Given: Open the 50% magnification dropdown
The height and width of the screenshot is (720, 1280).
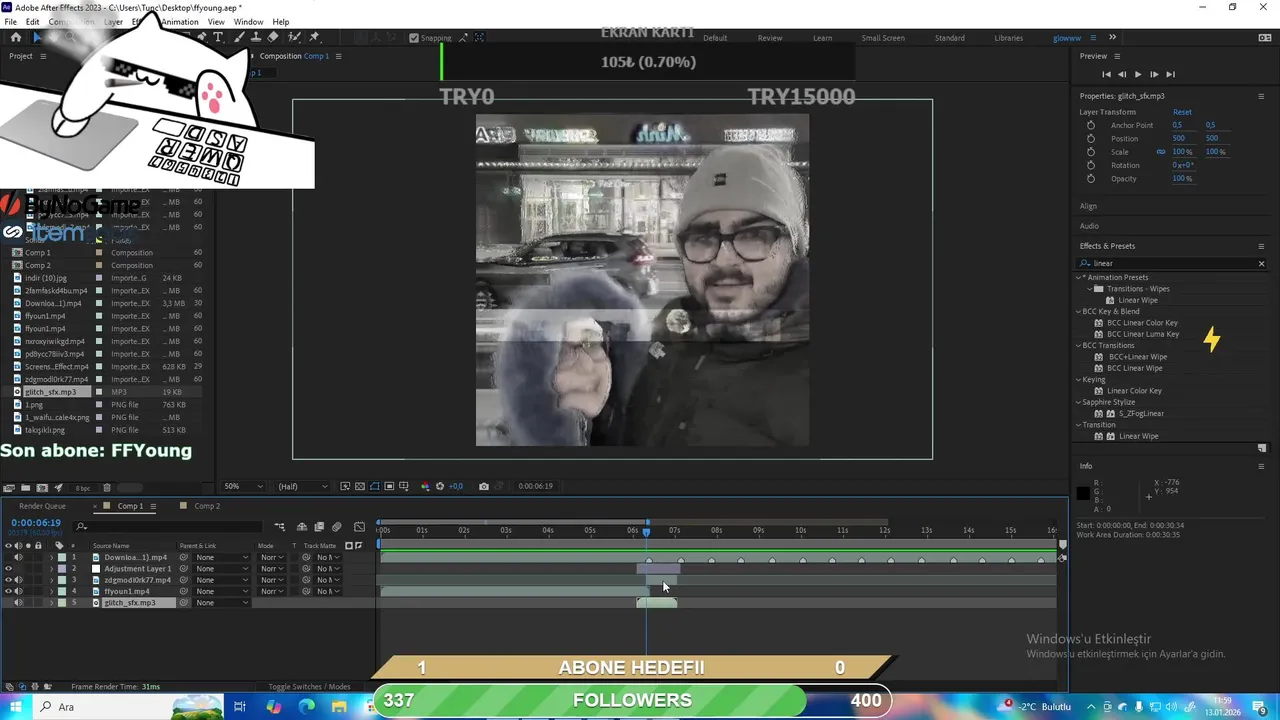Looking at the screenshot, I should [x=244, y=486].
